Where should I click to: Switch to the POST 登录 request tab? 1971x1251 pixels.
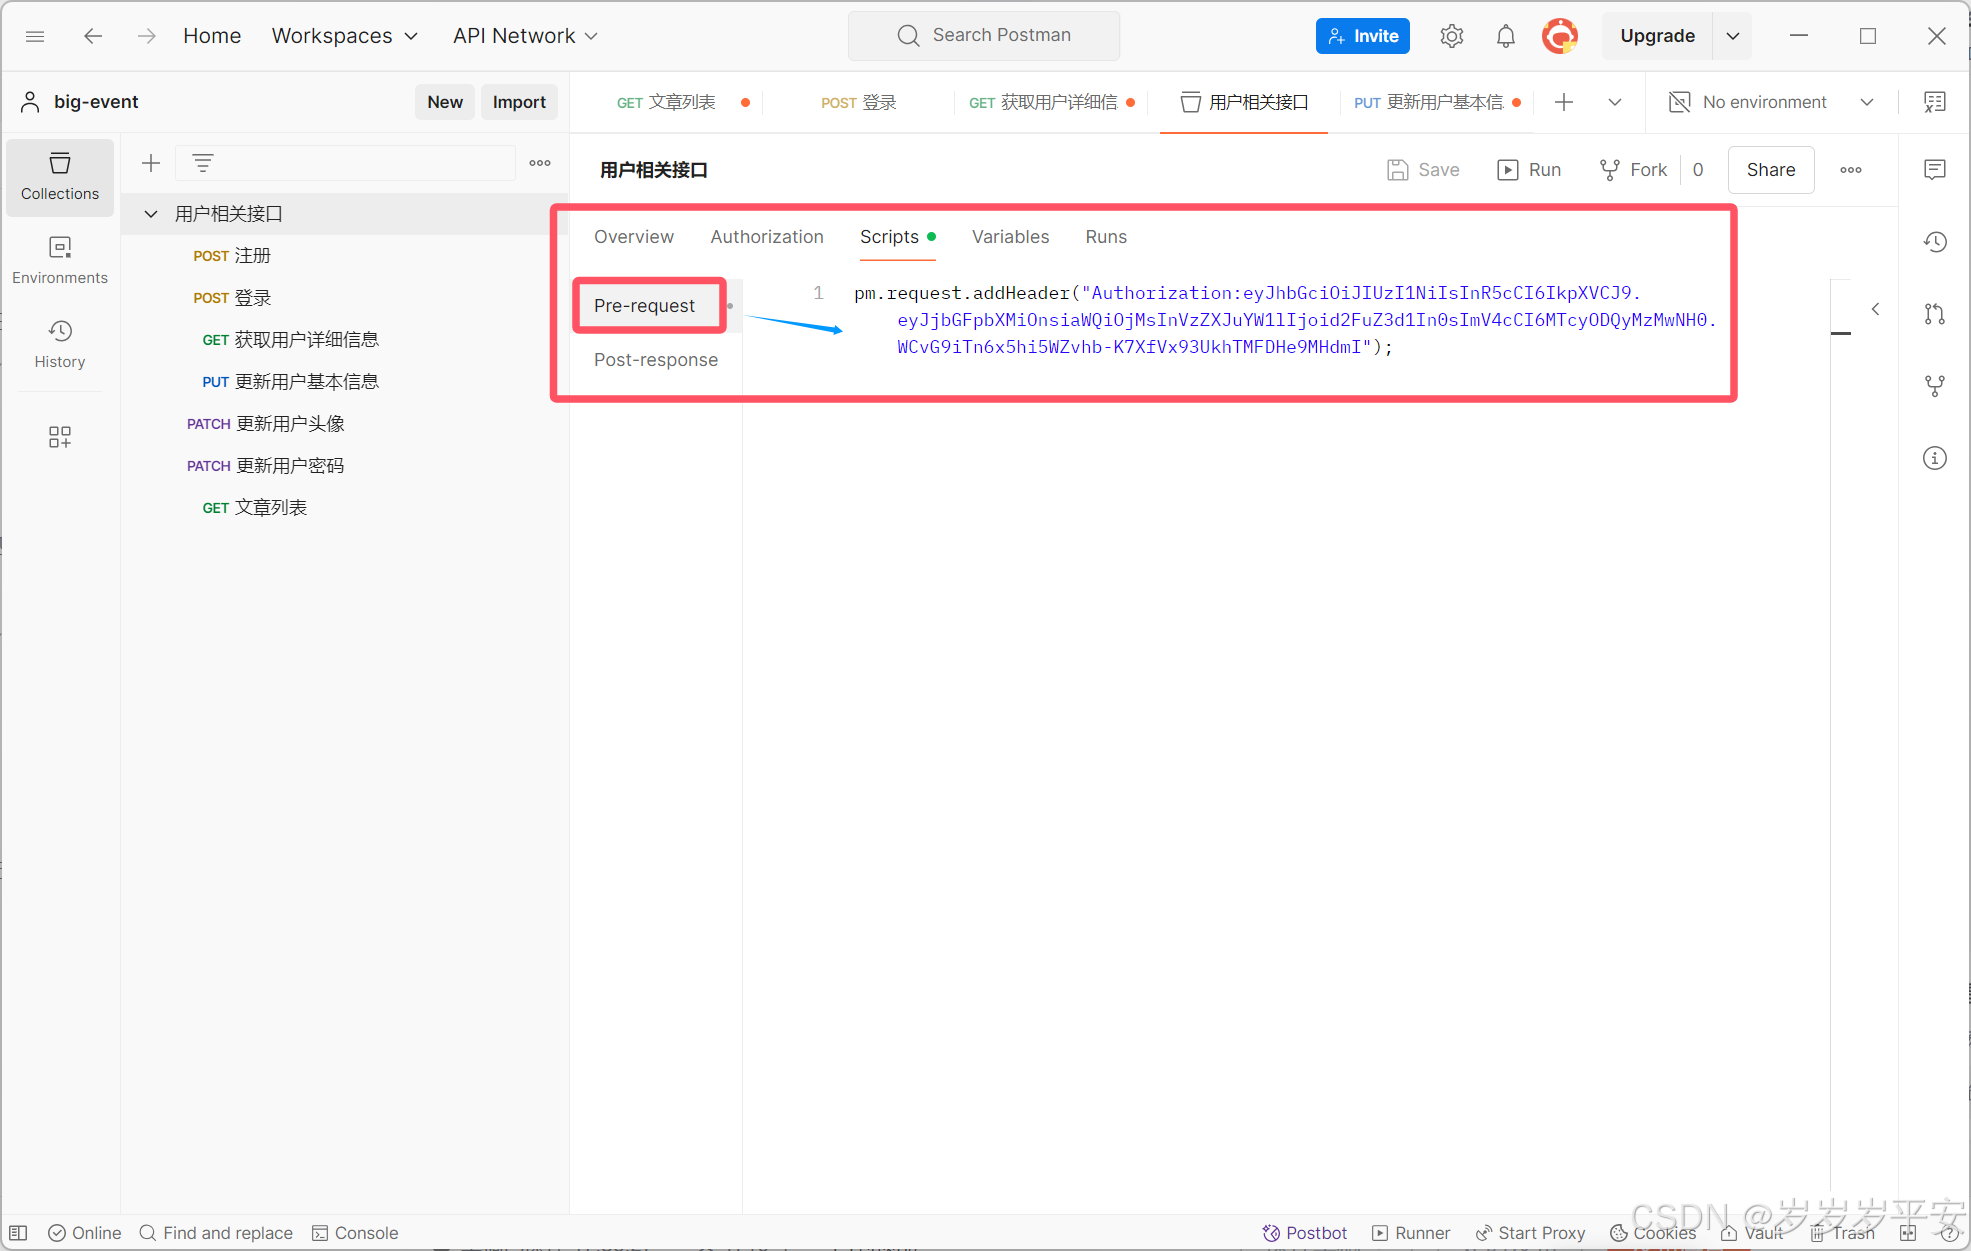point(858,102)
